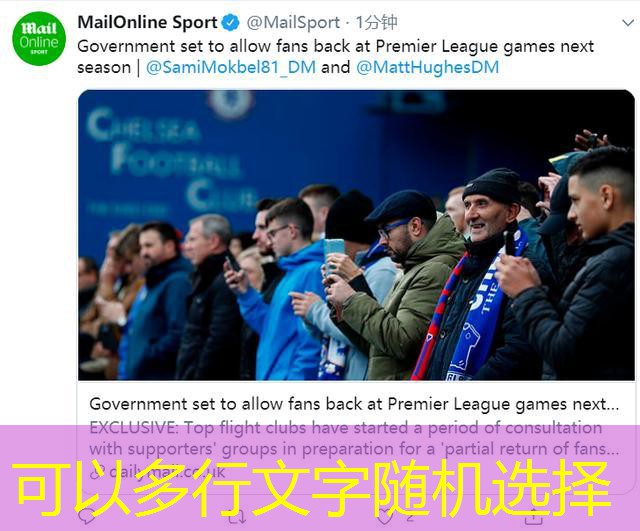This screenshot has width=640, height=531.
Task: Open the @MattHughesDM mention
Action: (x=427, y=67)
